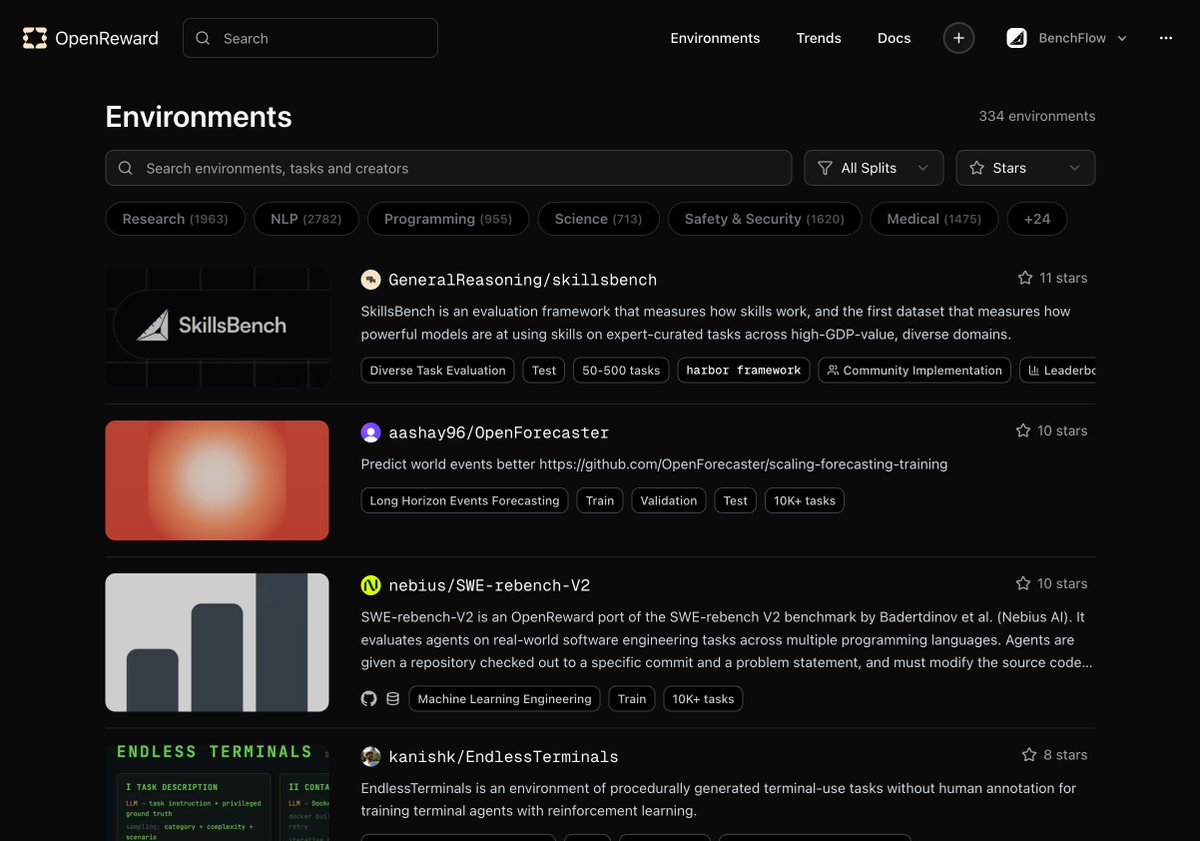
Task: Open the Trends nav item
Action: (x=819, y=38)
